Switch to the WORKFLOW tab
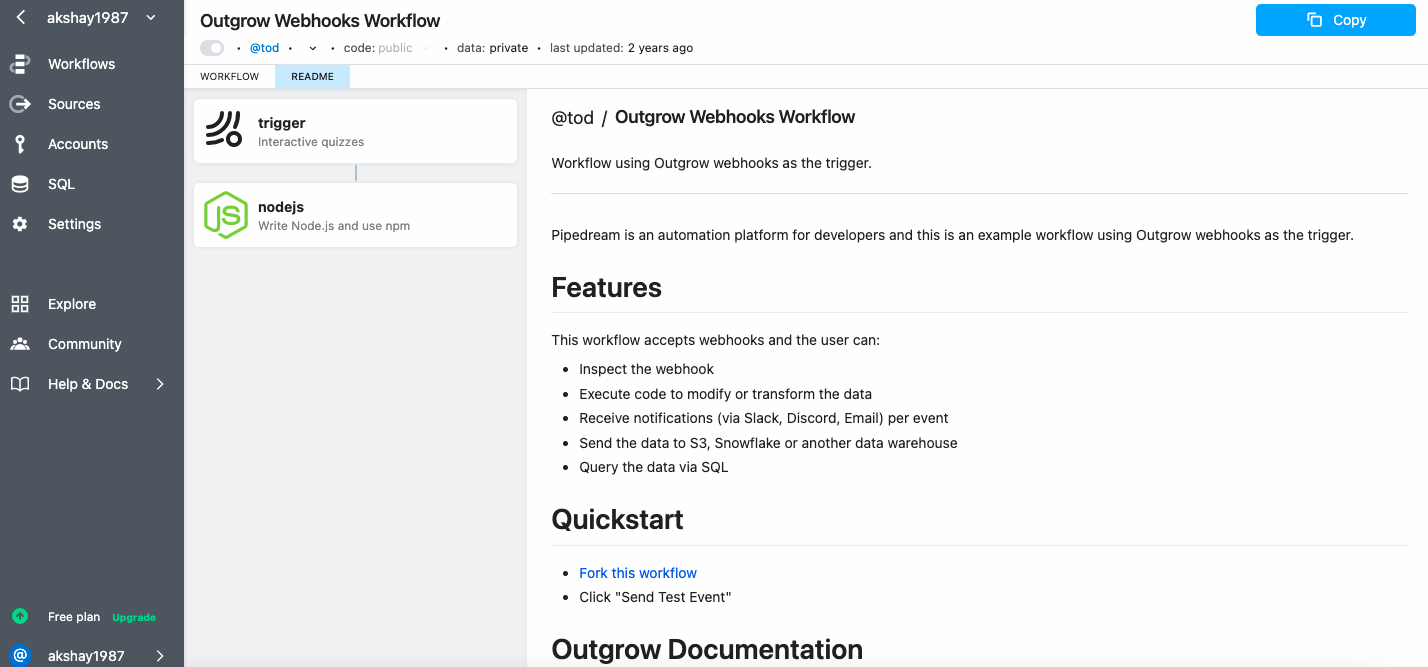This screenshot has height=667, width=1428. tap(229, 76)
